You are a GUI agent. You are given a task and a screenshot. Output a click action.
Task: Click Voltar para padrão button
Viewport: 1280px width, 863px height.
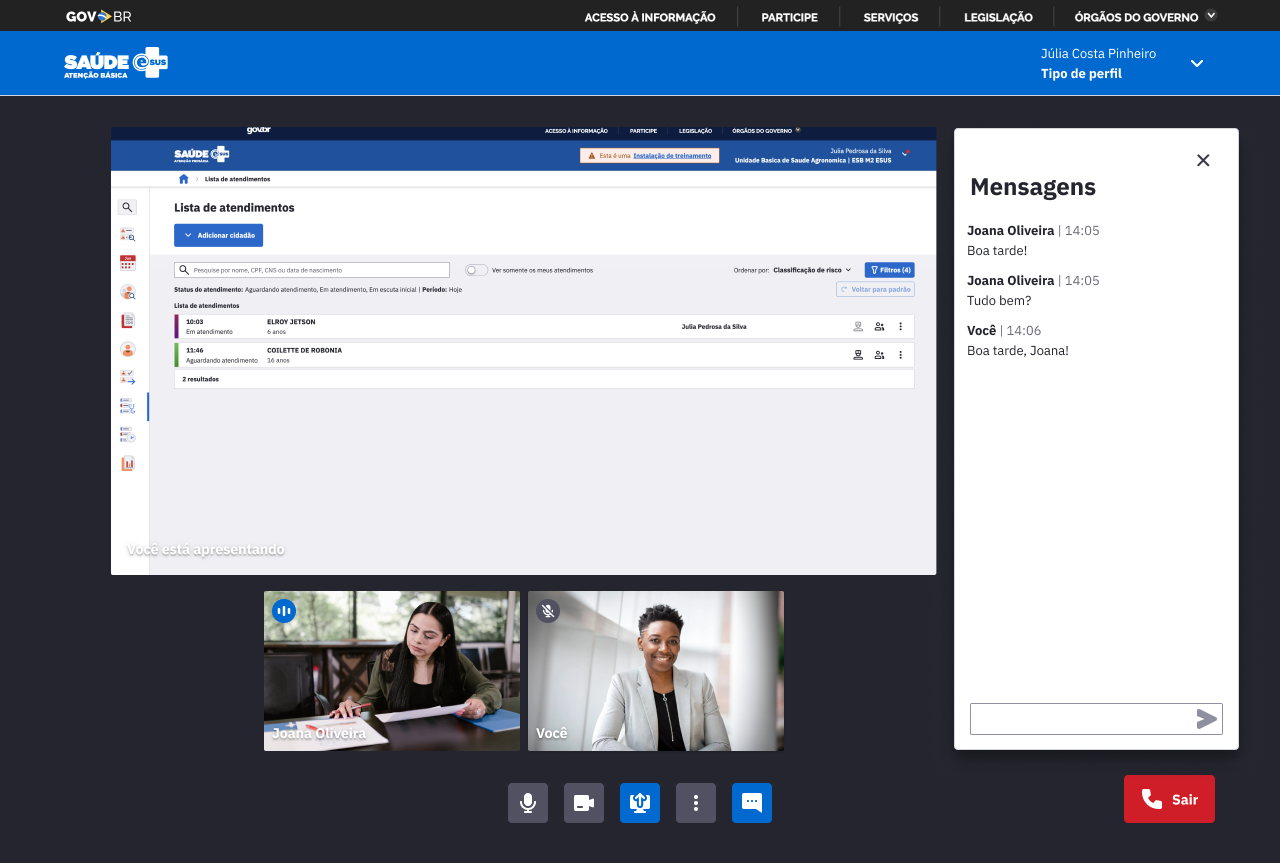(875, 289)
